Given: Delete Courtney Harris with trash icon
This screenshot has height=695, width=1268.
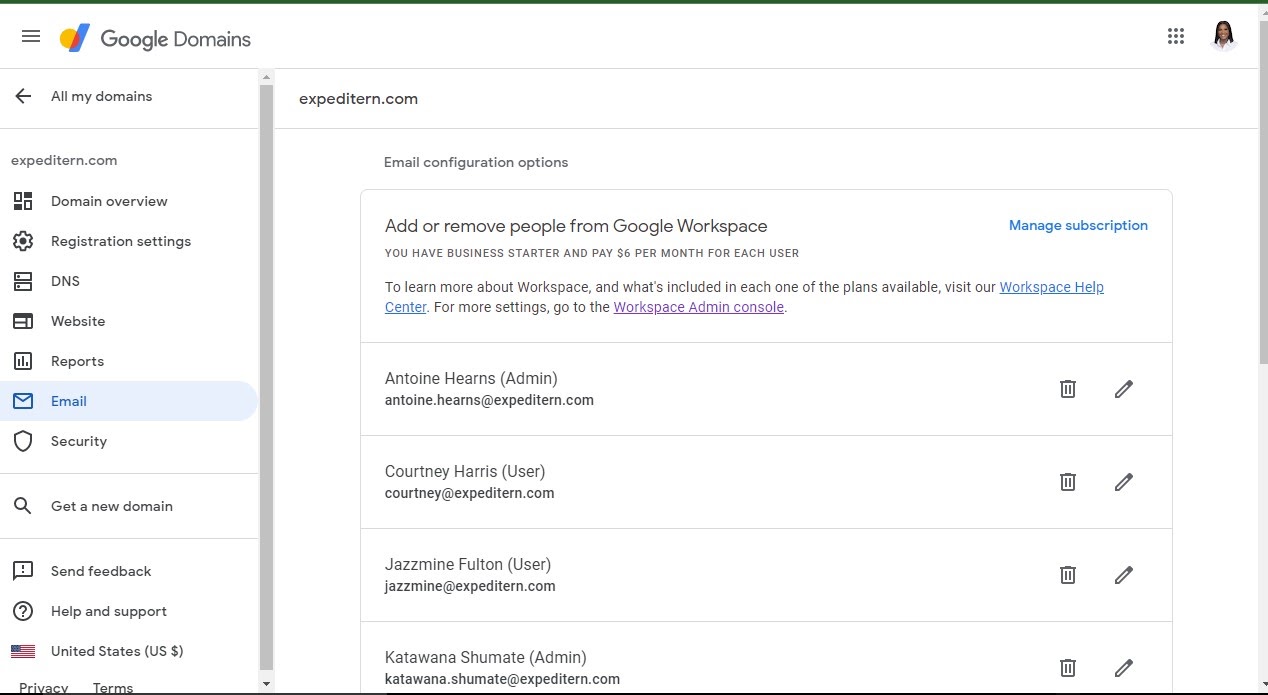Looking at the screenshot, I should click(1068, 482).
